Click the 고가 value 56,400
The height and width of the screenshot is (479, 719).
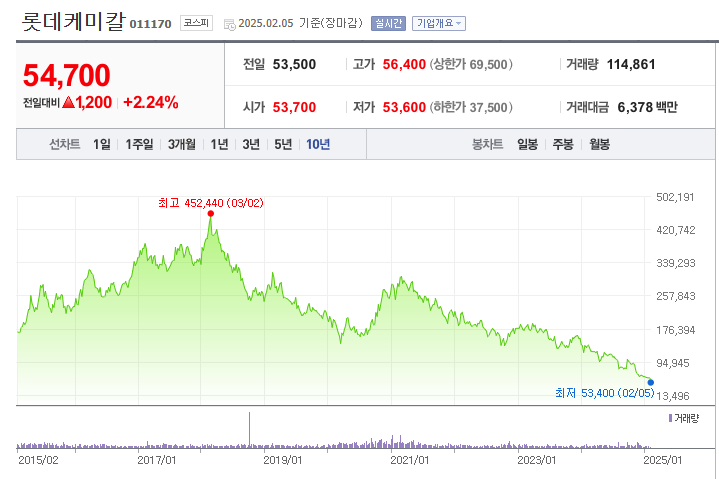tap(404, 64)
